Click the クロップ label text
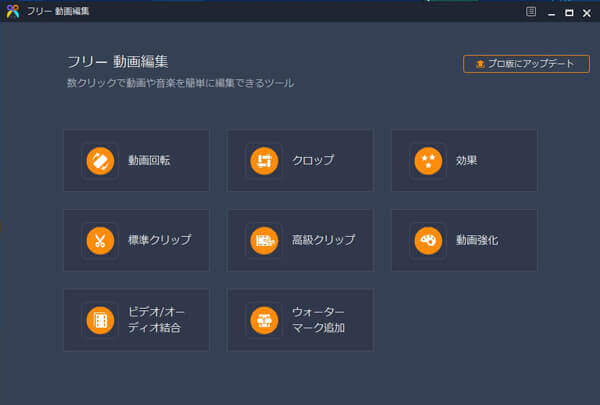600x405 pixels. point(313,160)
